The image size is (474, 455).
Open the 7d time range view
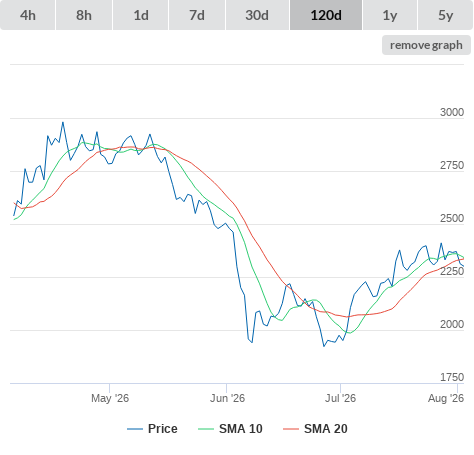[197, 15]
